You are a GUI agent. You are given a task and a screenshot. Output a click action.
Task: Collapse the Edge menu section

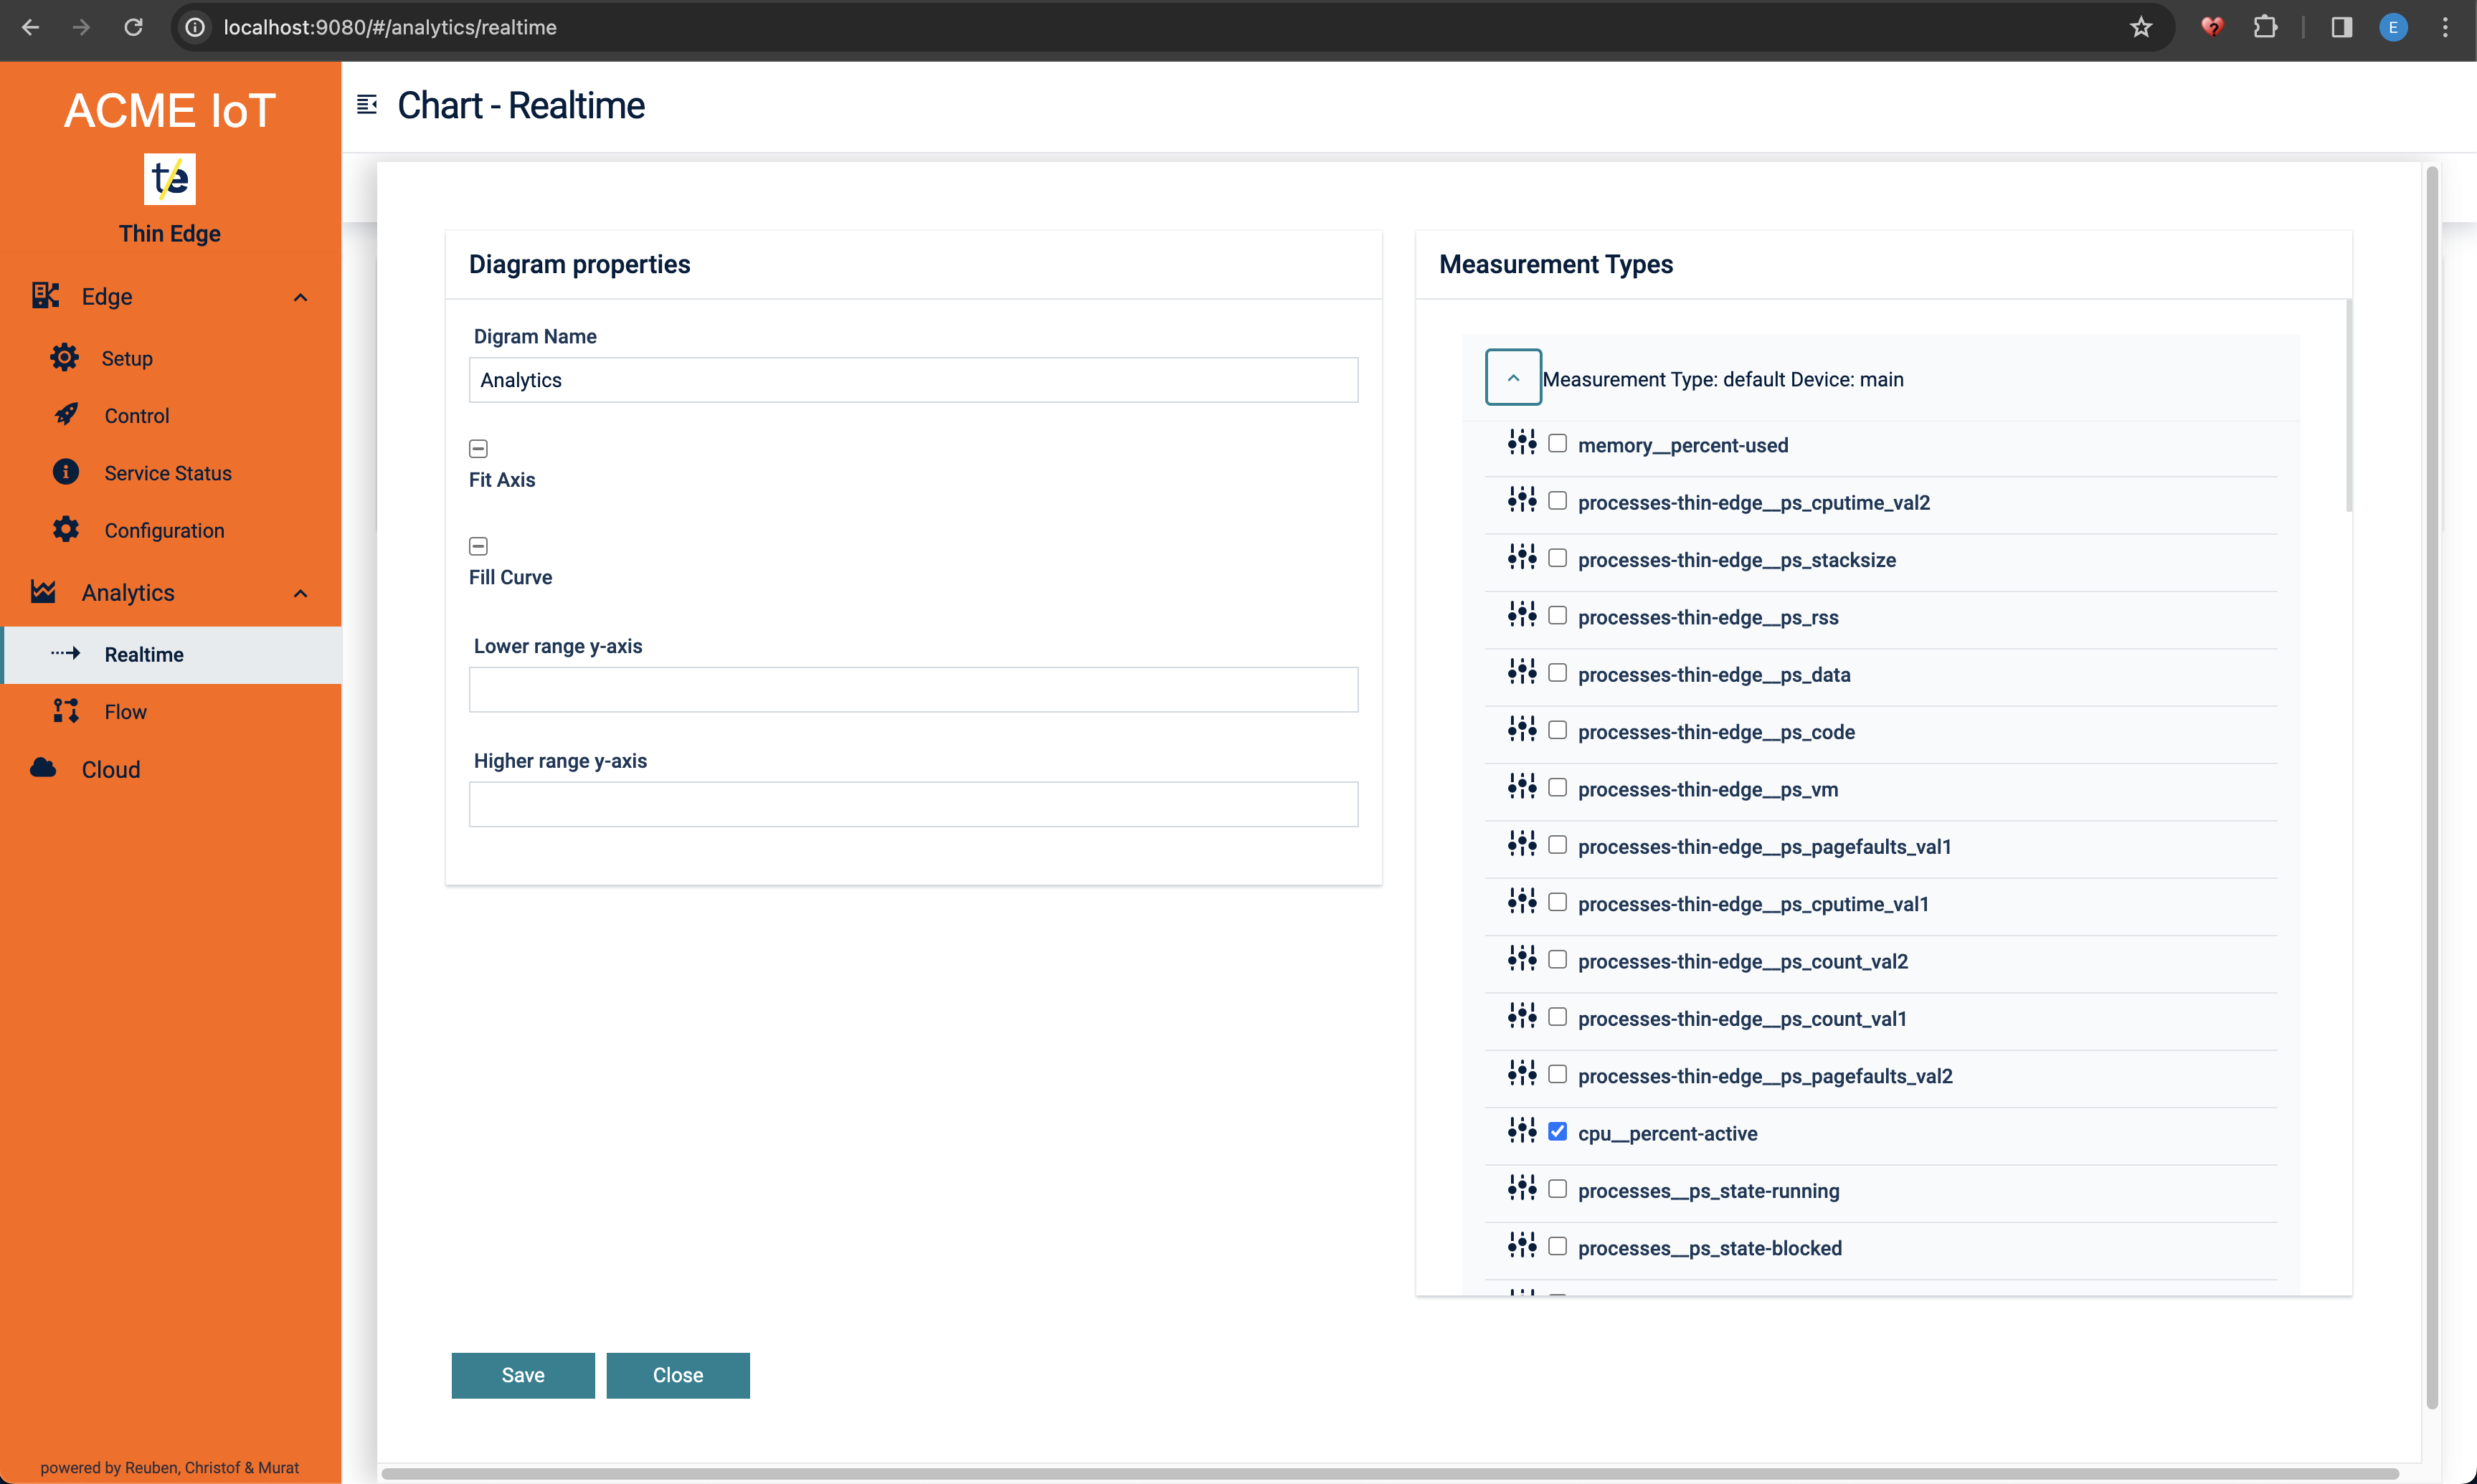click(x=300, y=297)
